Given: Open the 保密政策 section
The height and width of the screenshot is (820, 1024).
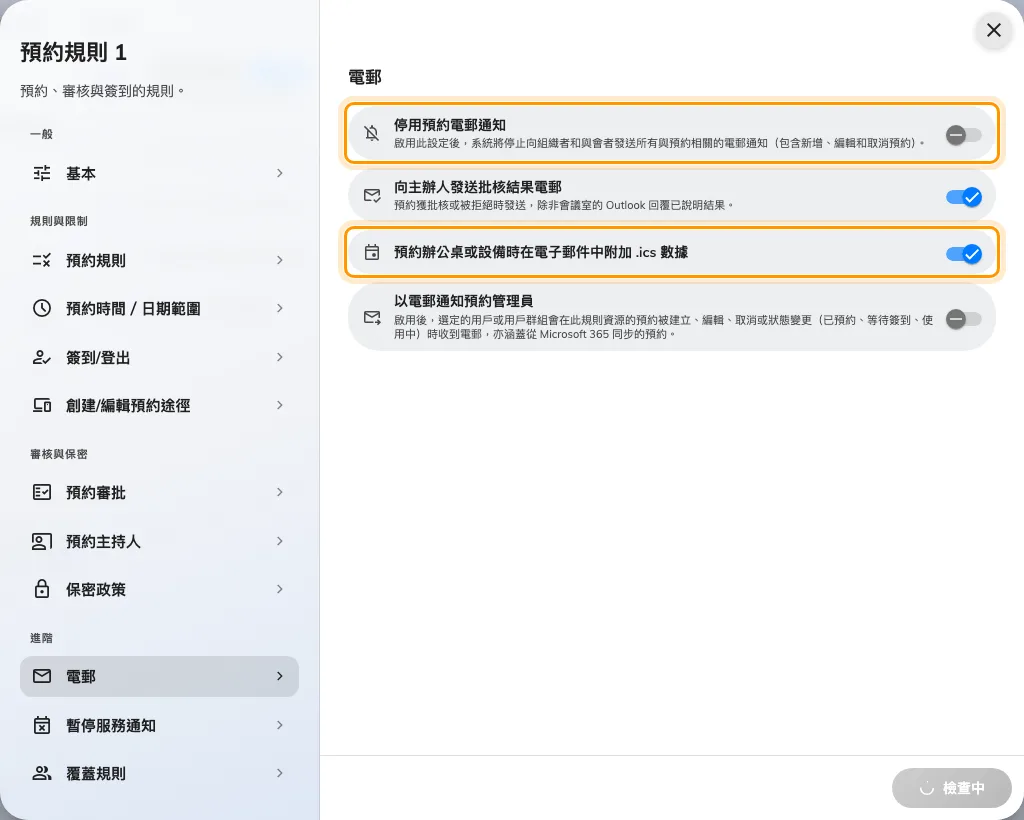Looking at the screenshot, I should [x=159, y=589].
